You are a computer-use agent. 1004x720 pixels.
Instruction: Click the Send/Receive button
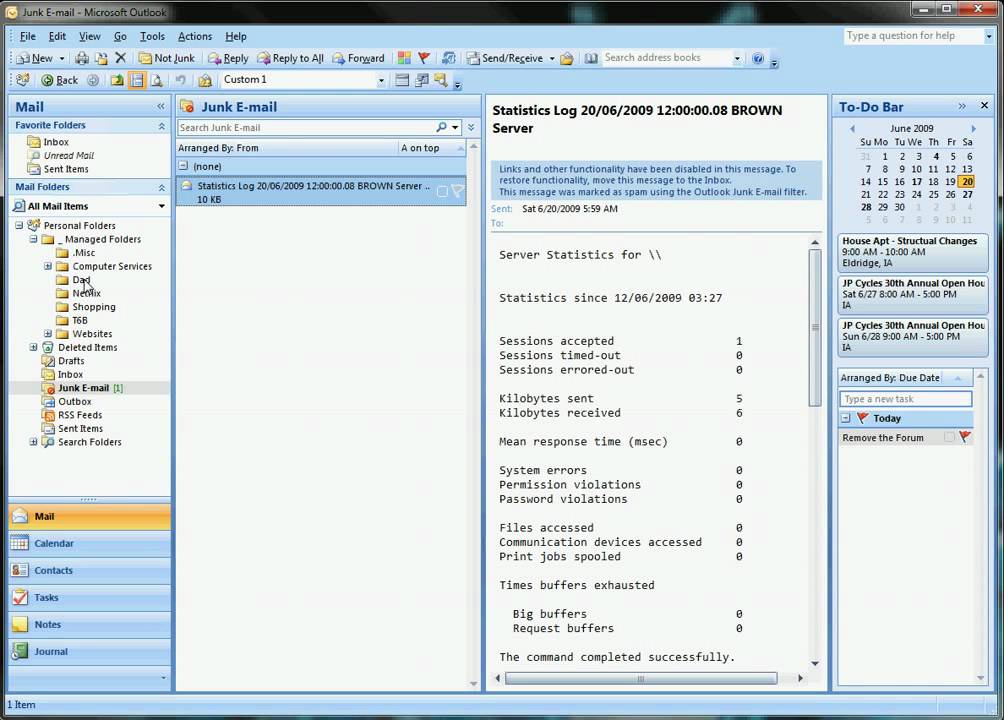(x=505, y=58)
